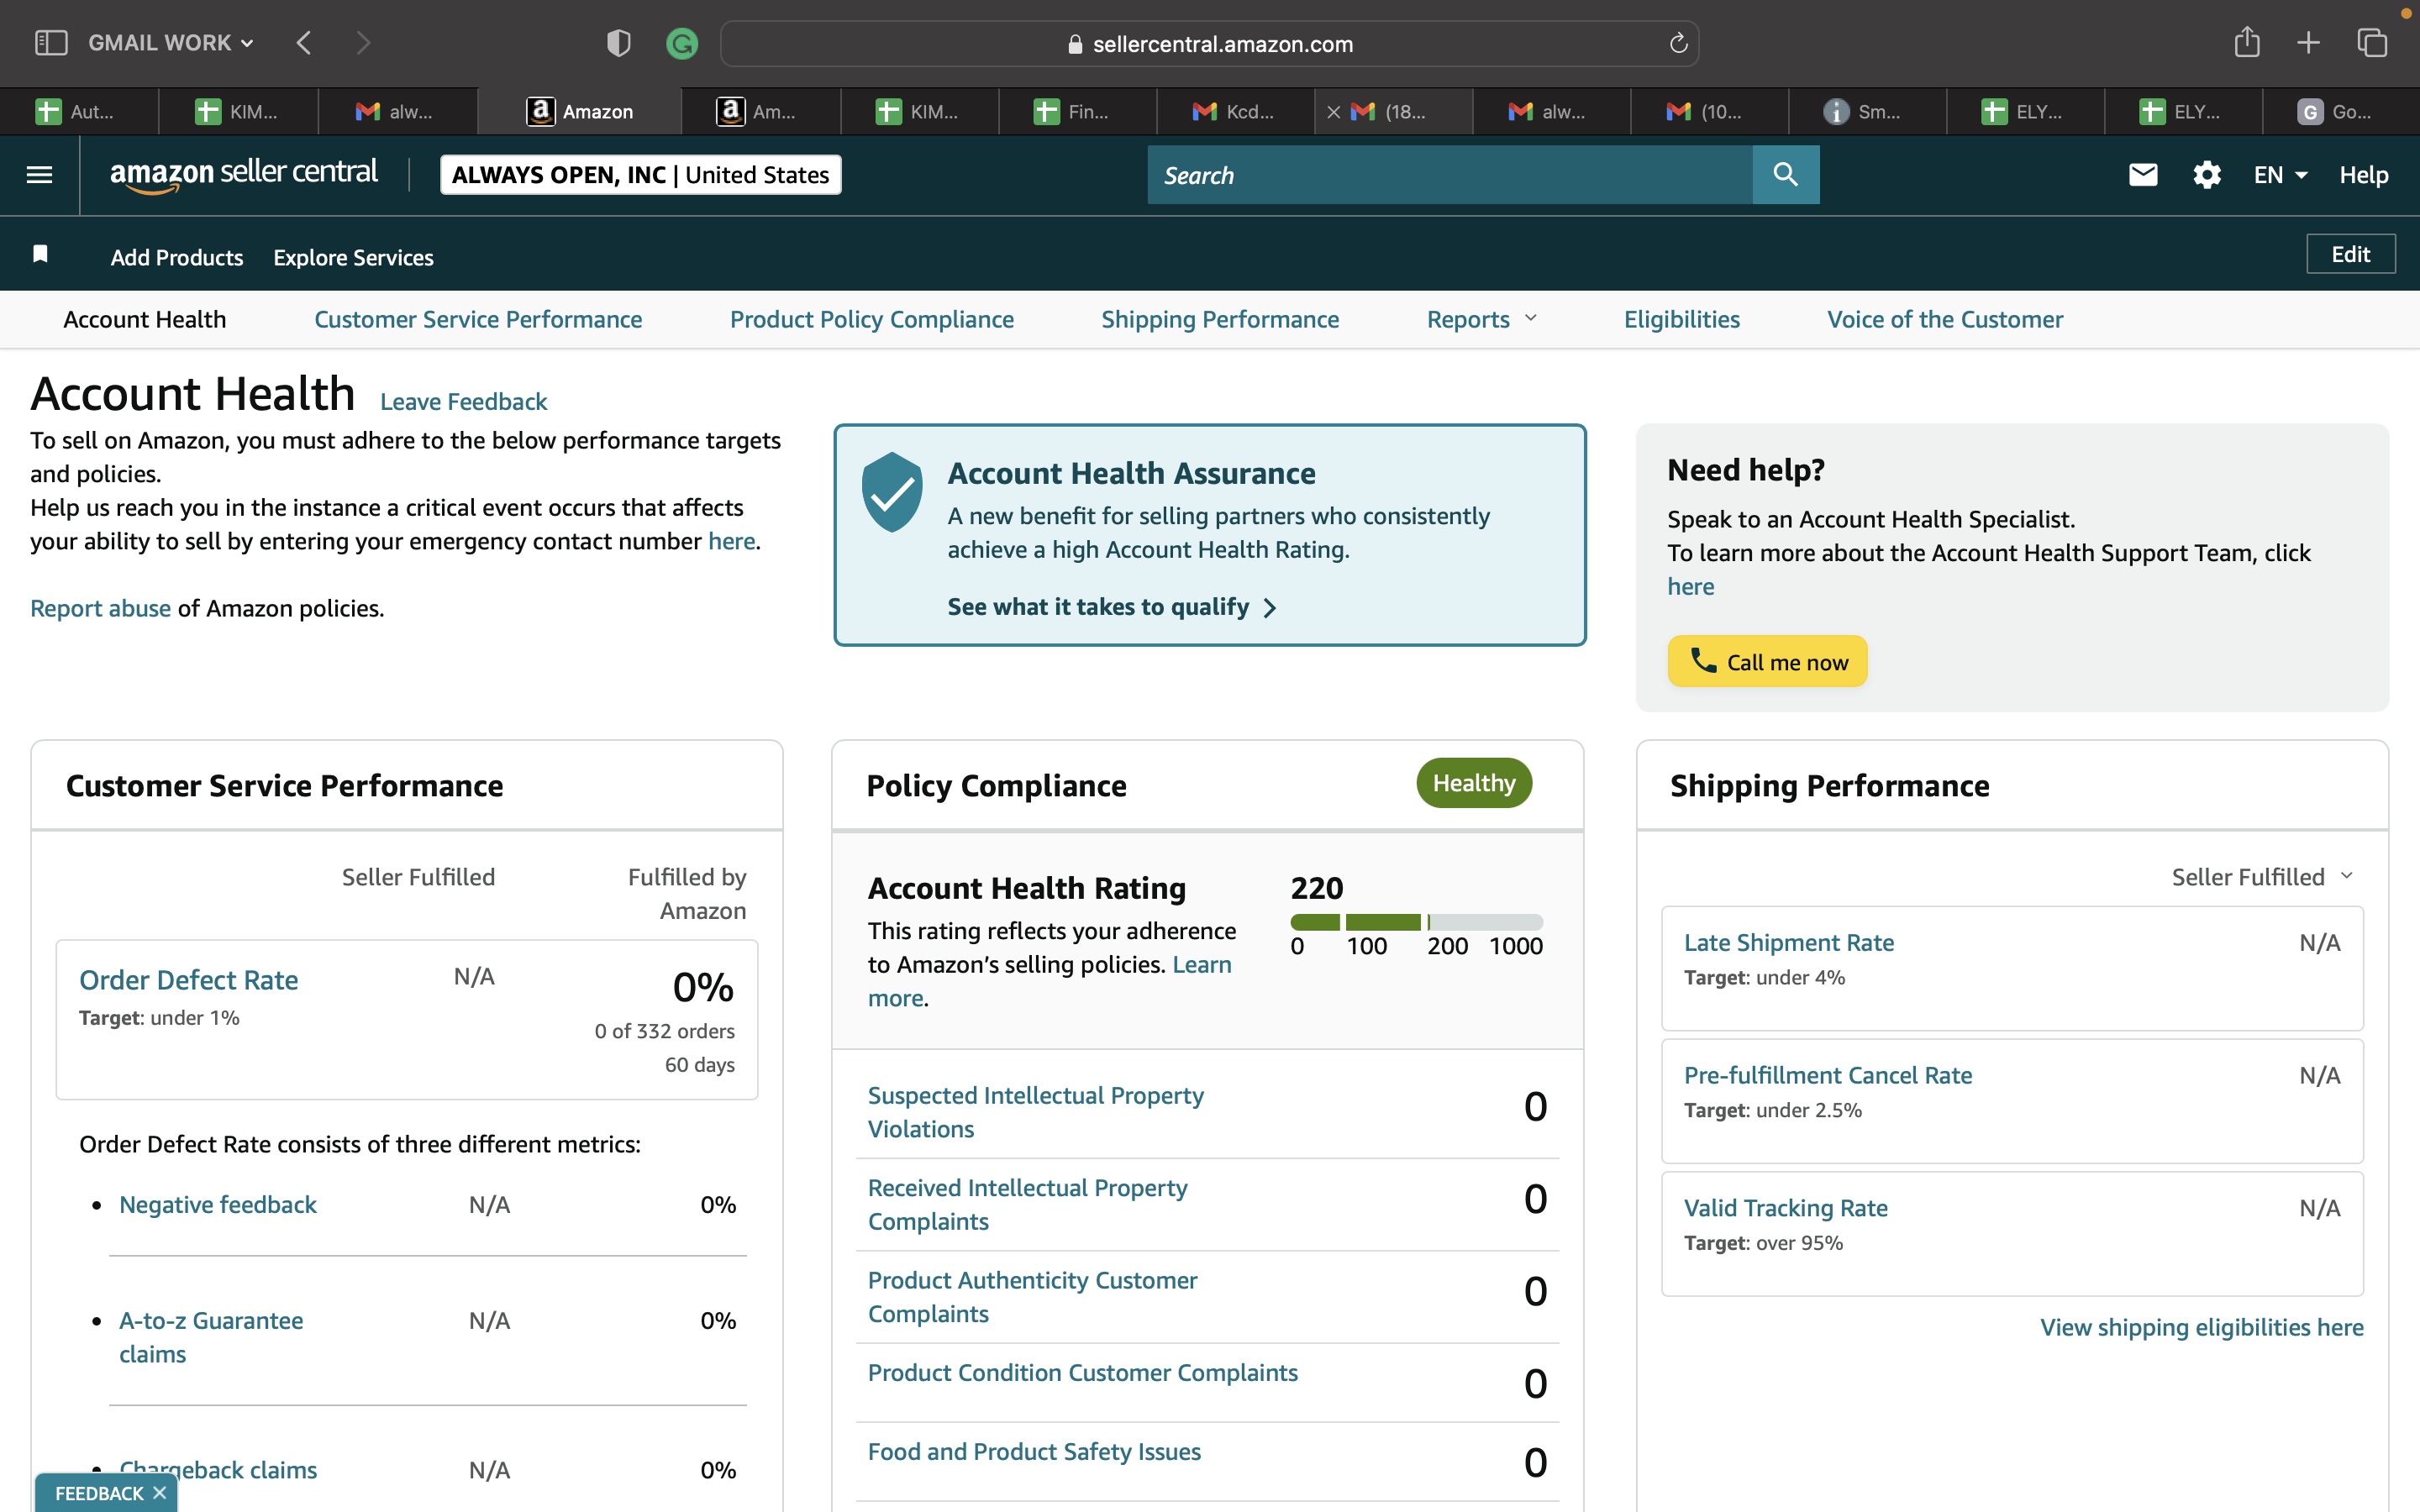Open the privacy shield icon
The width and height of the screenshot is (2420, 1512).
618,43
